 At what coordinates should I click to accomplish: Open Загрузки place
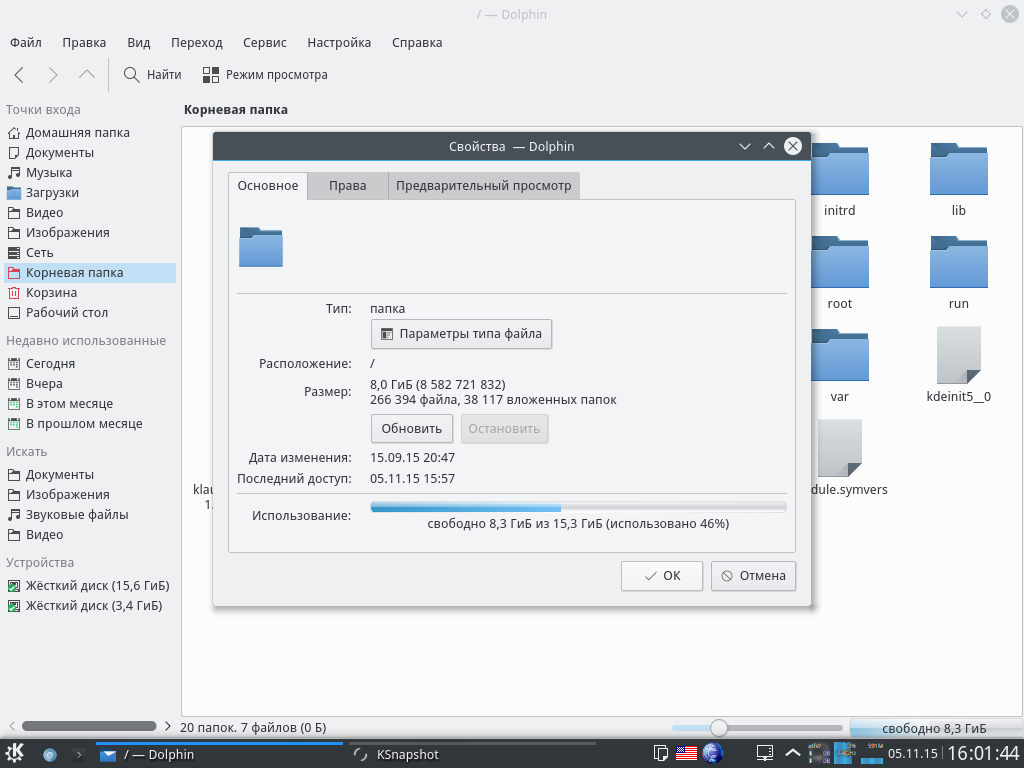click(x=88, y=193)
